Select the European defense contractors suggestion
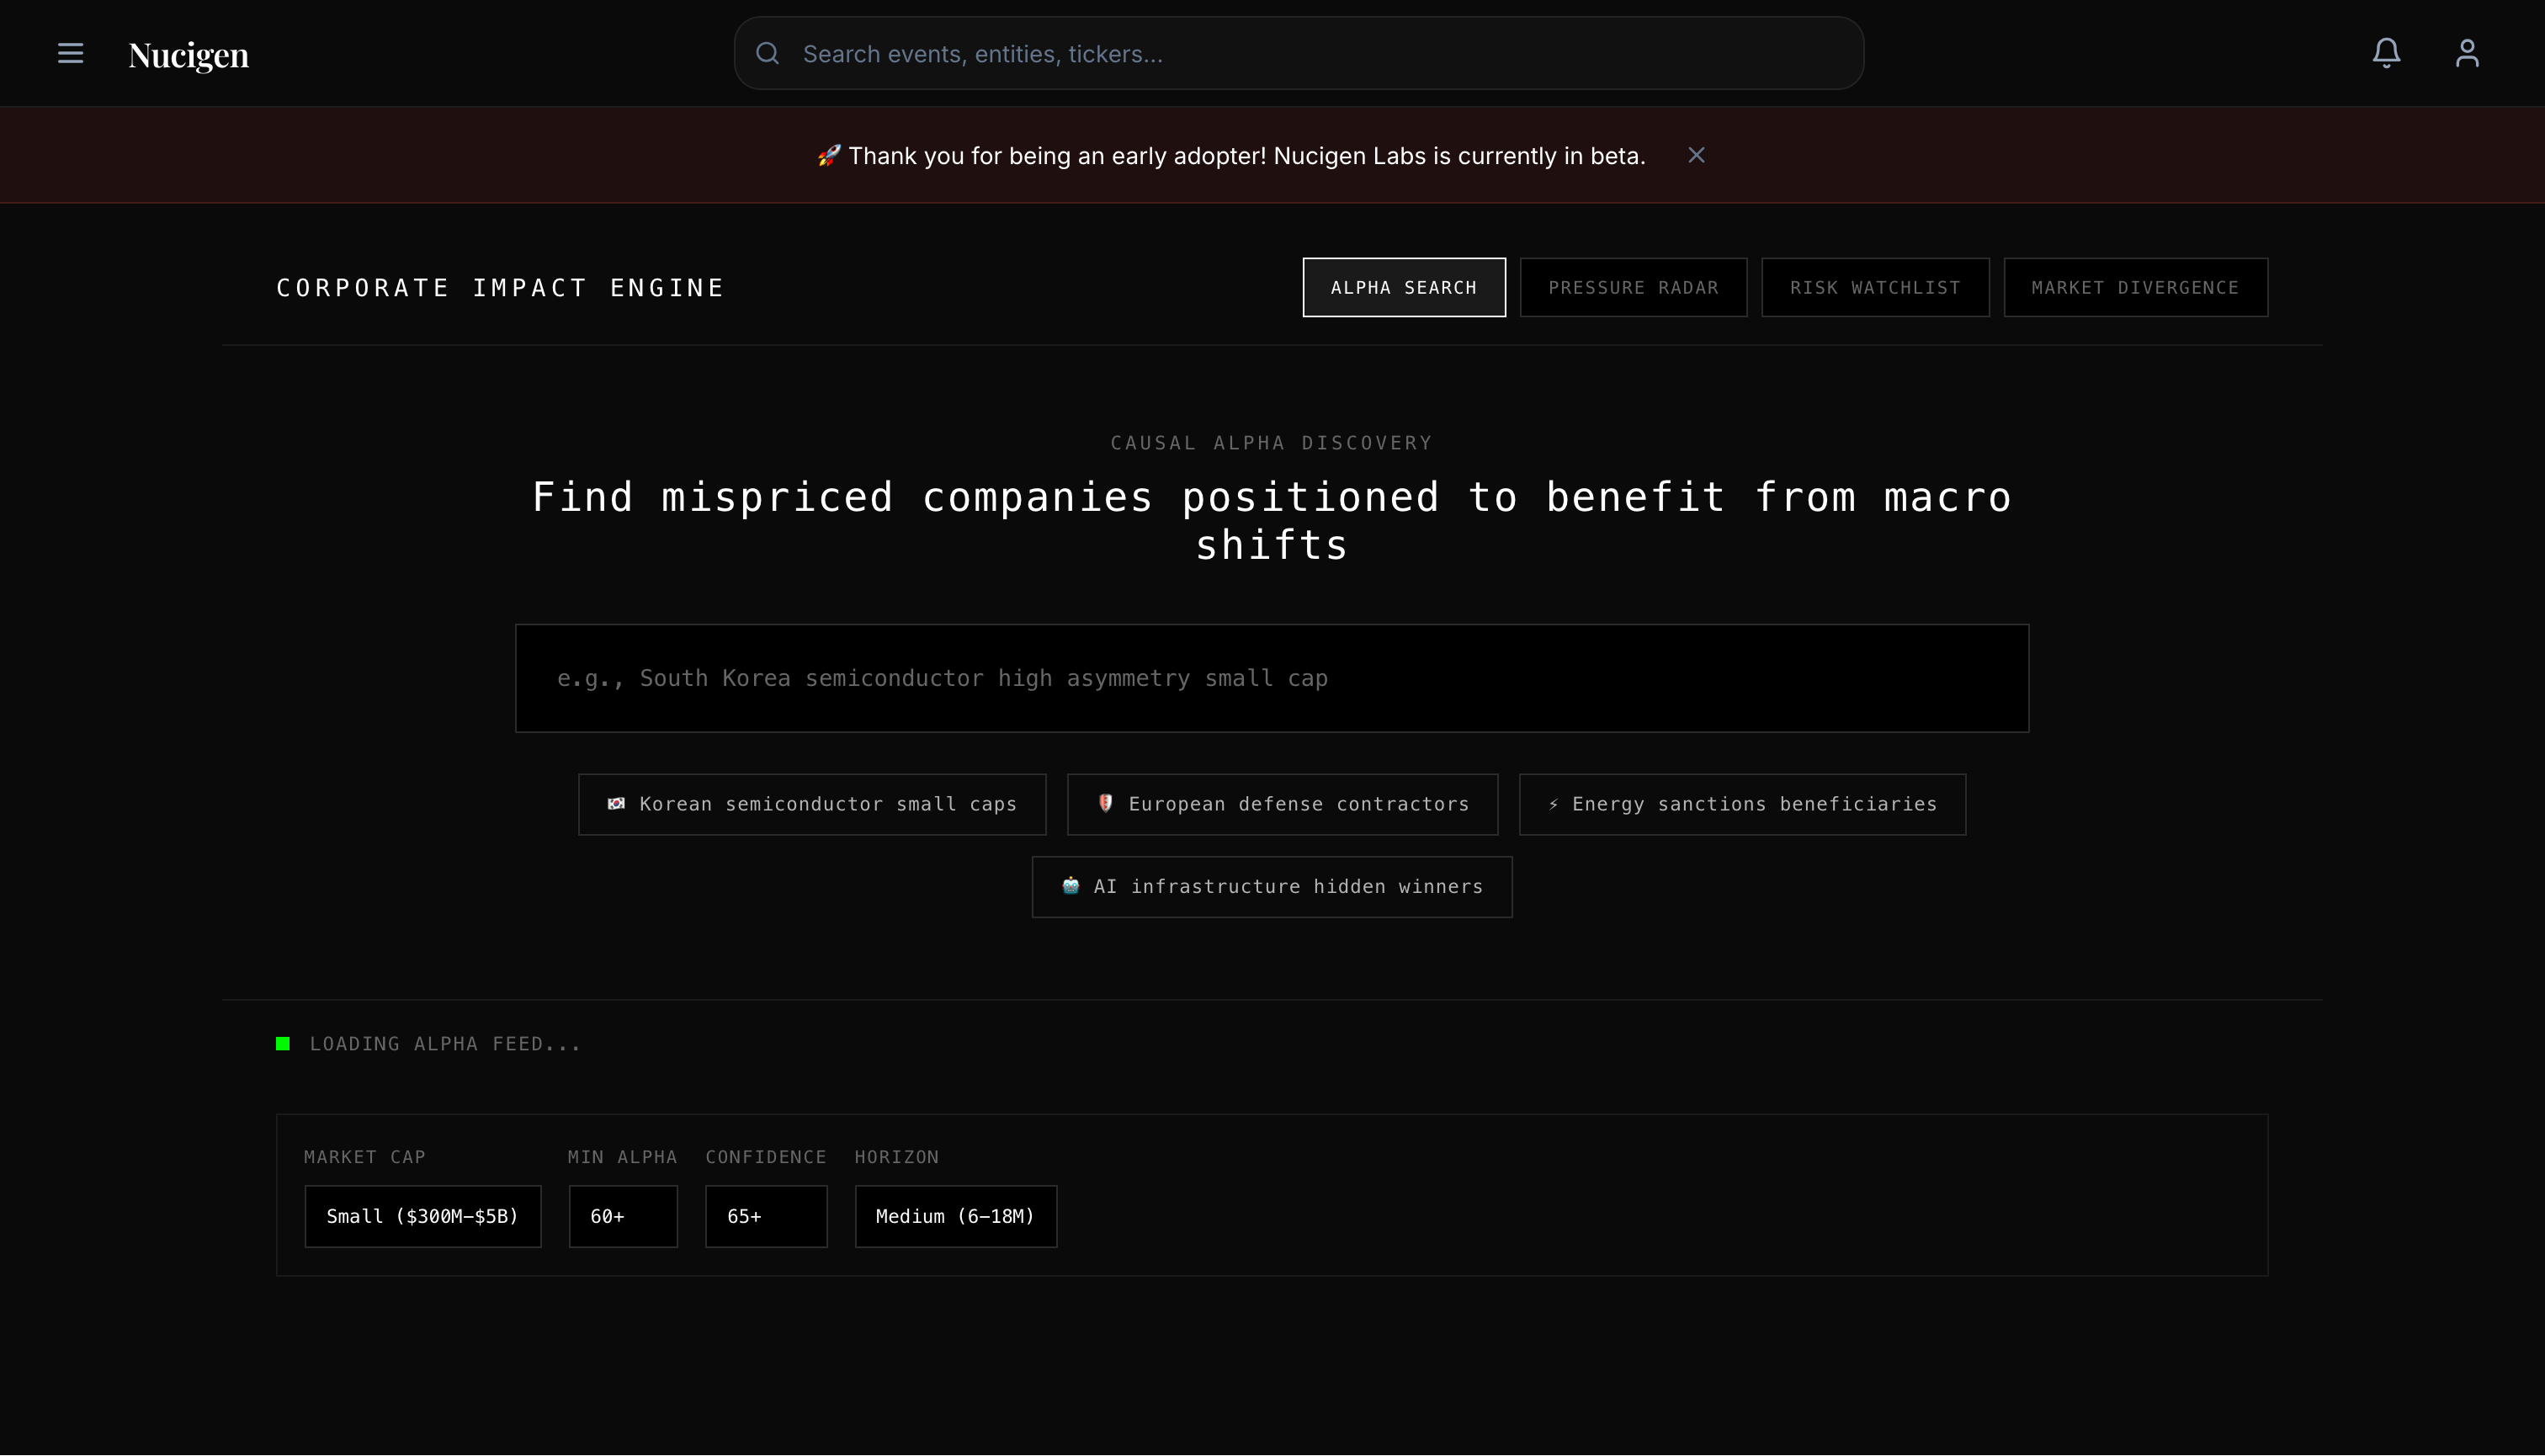The width and height of the screenshot is (2545, 1456). pos(1283,803)
